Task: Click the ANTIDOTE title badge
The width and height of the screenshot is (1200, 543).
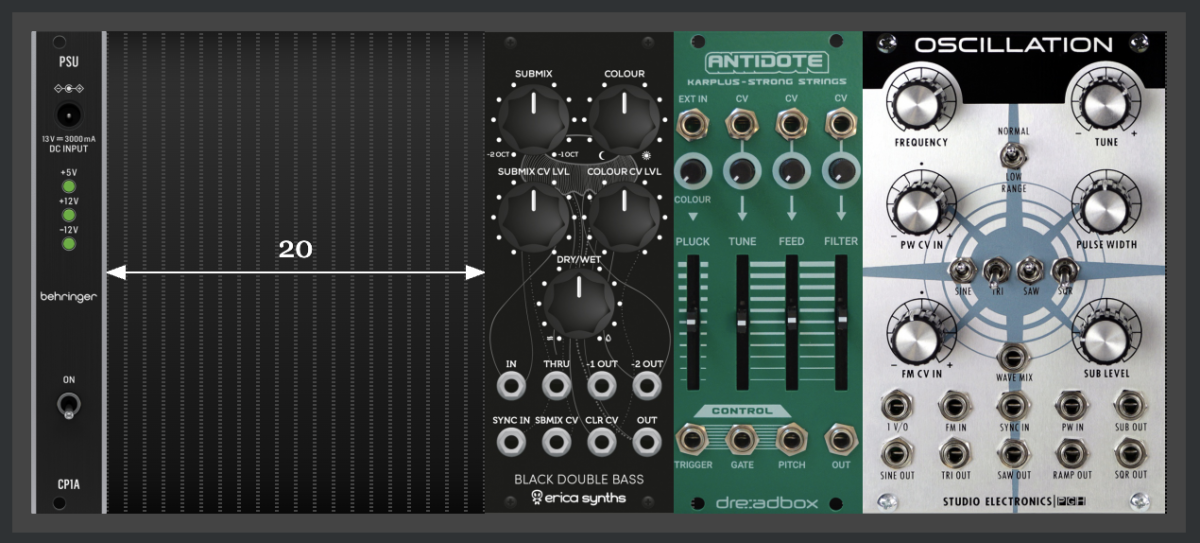Action: 767,63
